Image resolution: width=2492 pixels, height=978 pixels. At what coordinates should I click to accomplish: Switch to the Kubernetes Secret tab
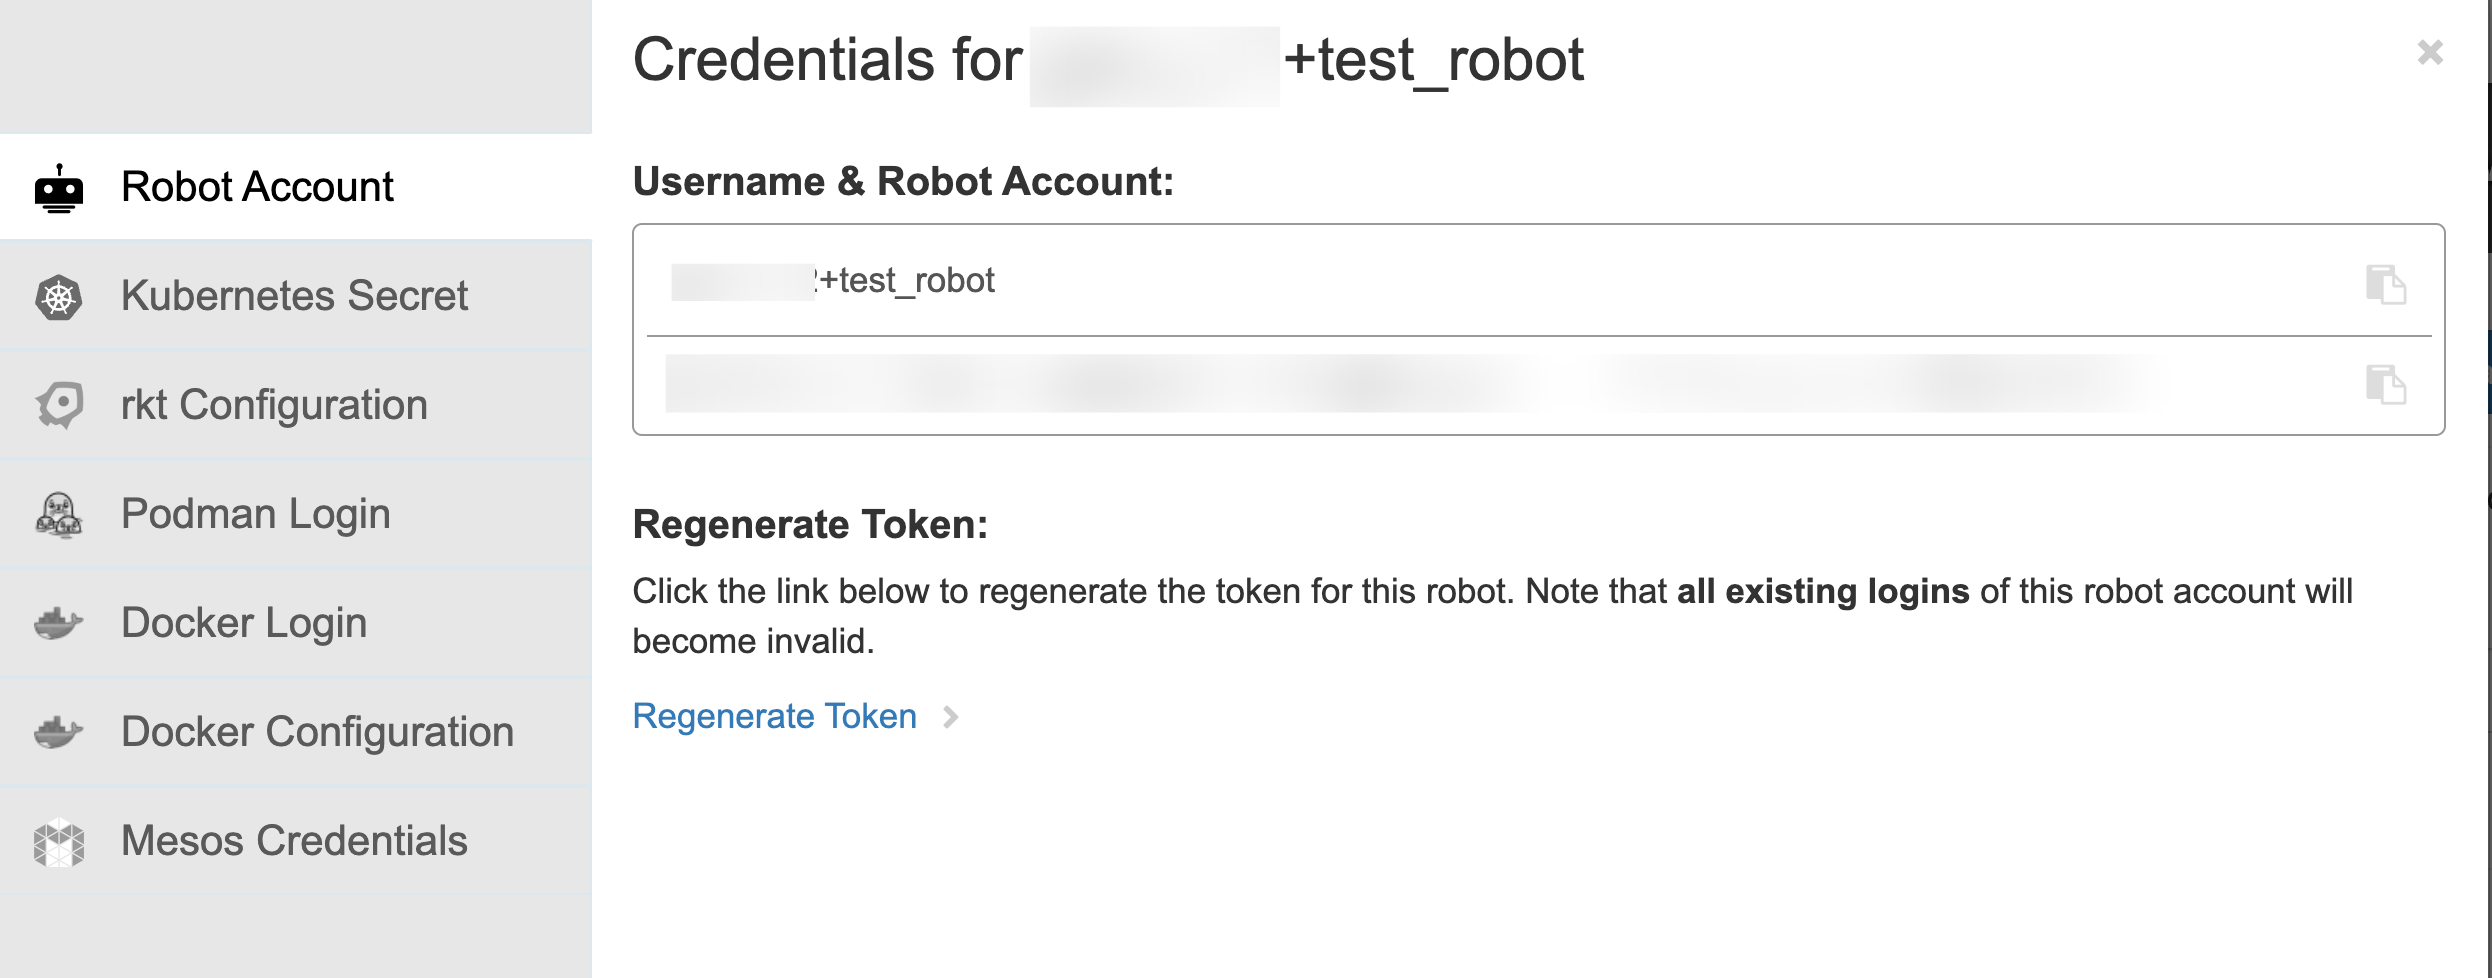tap(294, 296)
